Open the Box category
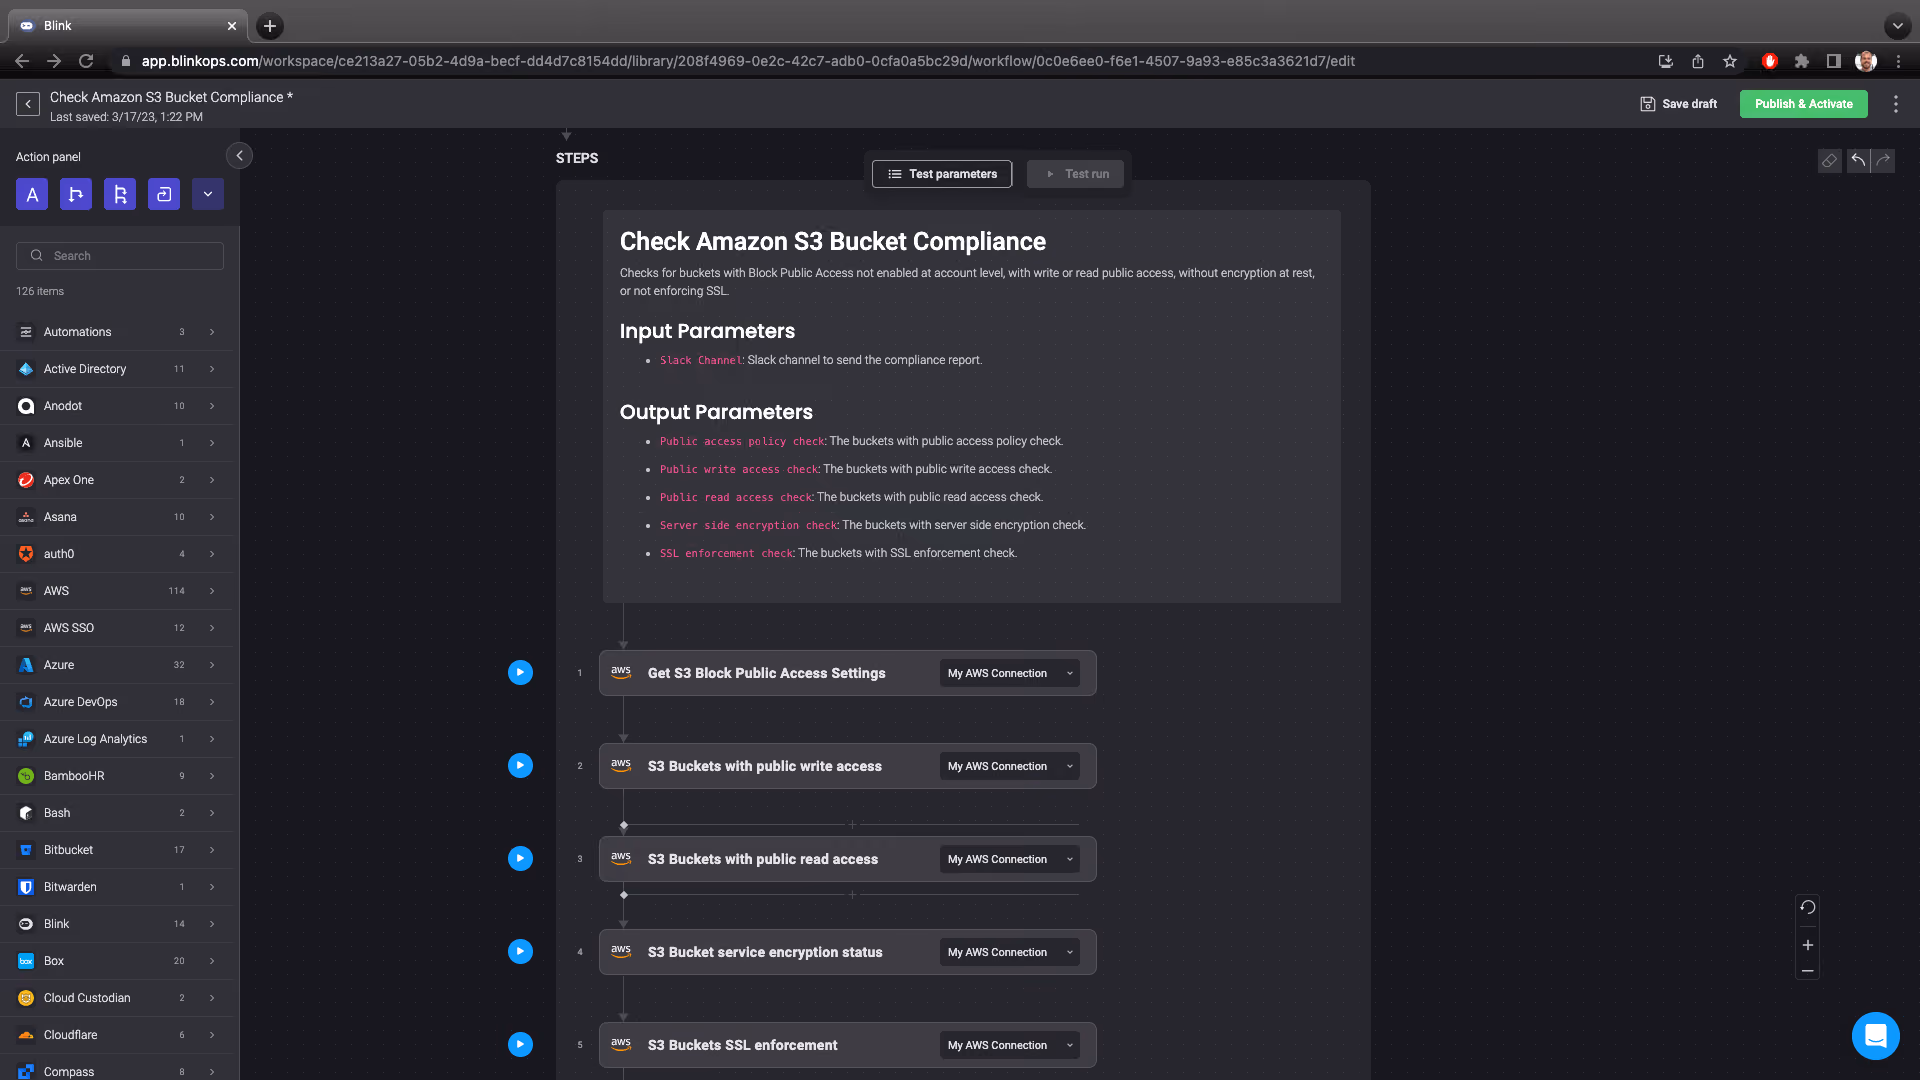The image size is (1920, 1080). click(116, 961)
